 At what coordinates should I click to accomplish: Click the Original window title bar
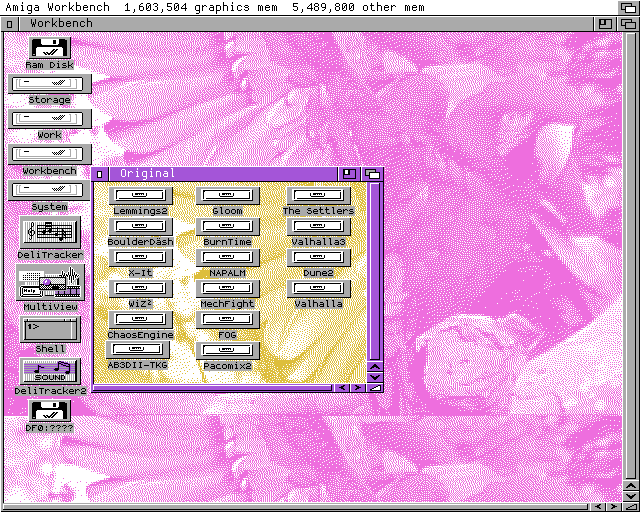[x=223, y=174]
